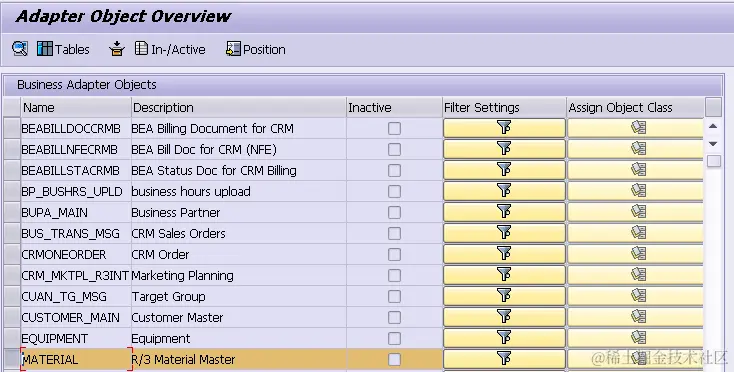Assign object class for CUAN_TG_MSG
734x372 pixels.
635,297
